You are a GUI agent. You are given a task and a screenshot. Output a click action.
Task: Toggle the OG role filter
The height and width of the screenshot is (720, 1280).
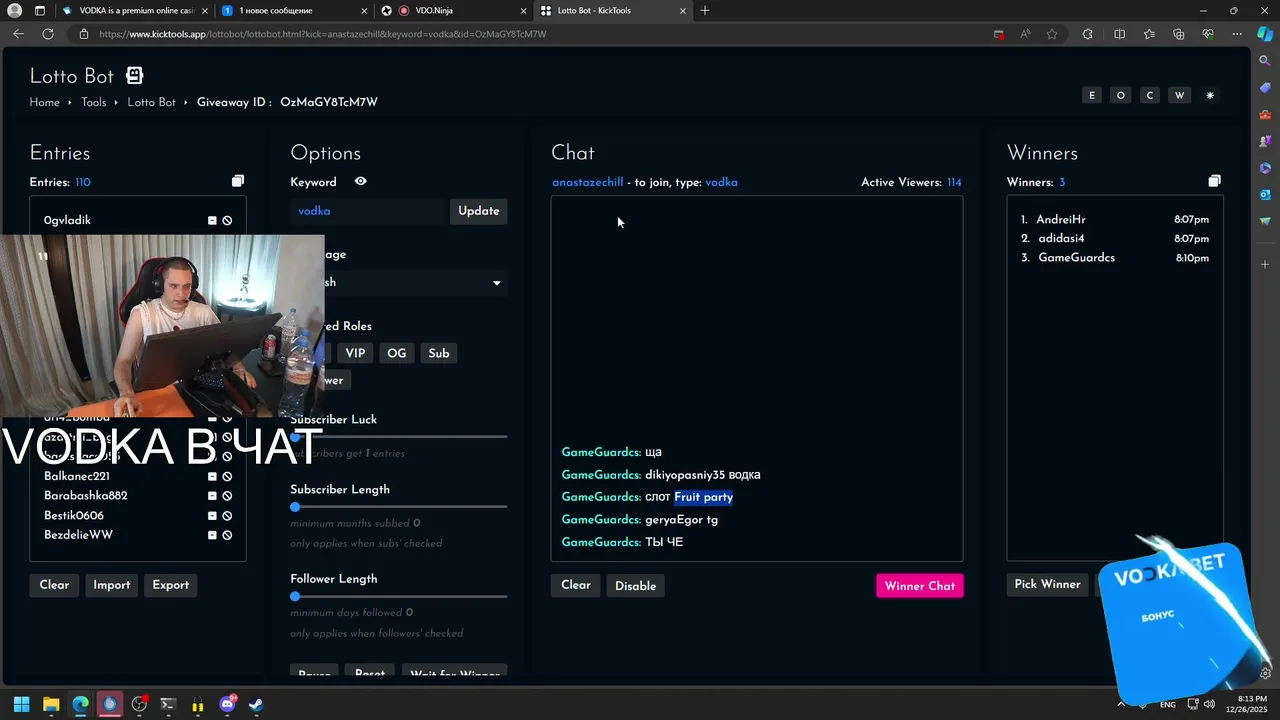tap(397, 353)
